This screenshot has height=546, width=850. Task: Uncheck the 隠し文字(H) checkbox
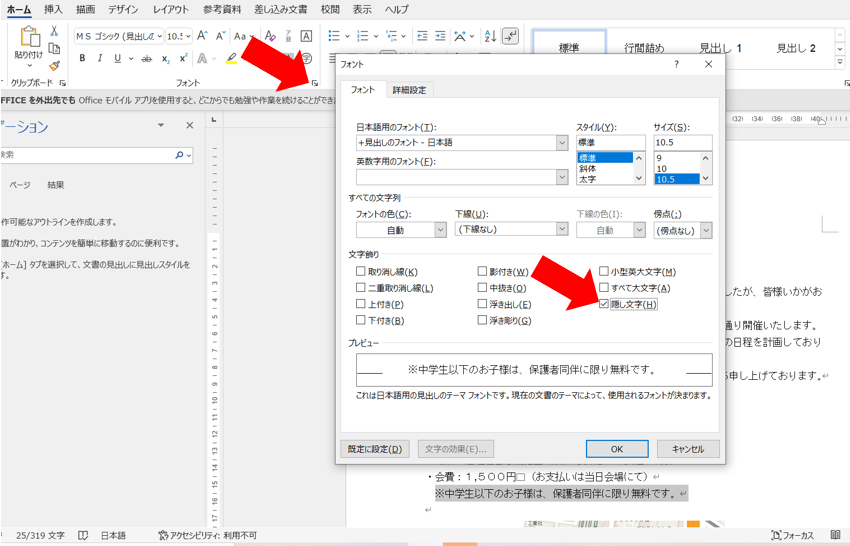click(x=604, y=304)
